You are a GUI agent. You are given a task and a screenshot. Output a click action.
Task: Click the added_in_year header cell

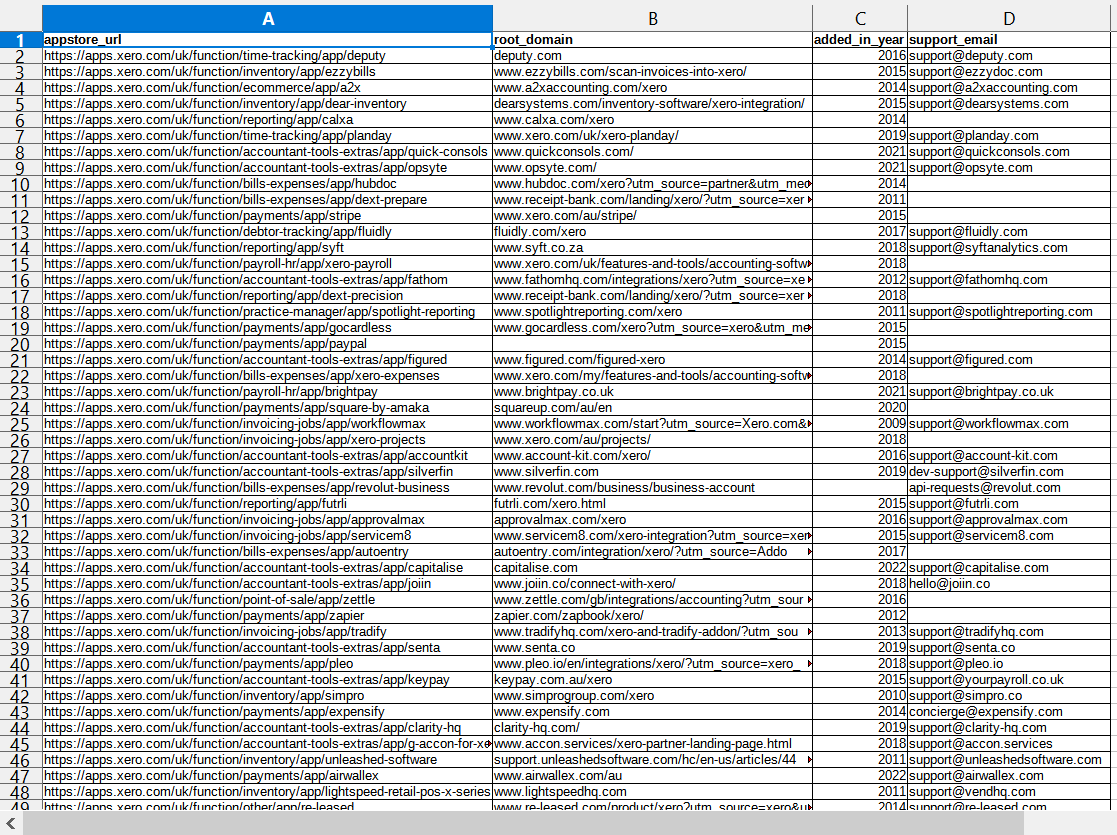pos(860,40)
